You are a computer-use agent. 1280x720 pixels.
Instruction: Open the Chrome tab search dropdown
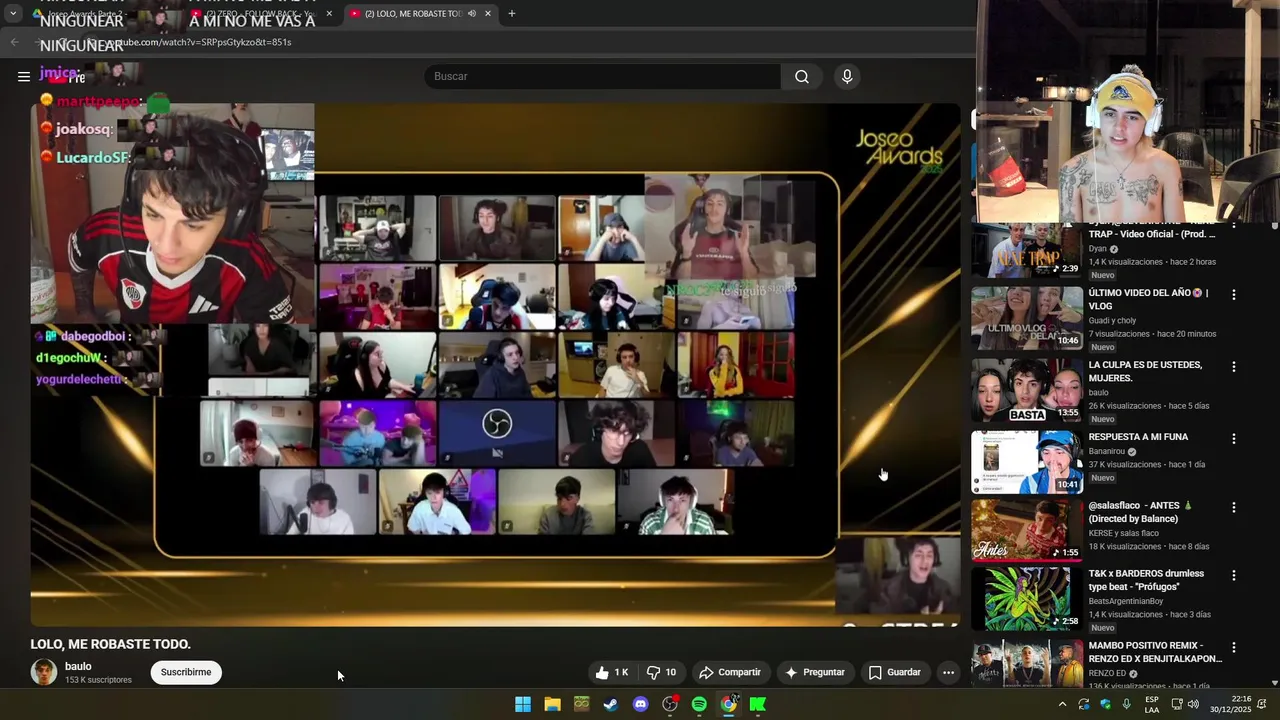coord(13,14)
